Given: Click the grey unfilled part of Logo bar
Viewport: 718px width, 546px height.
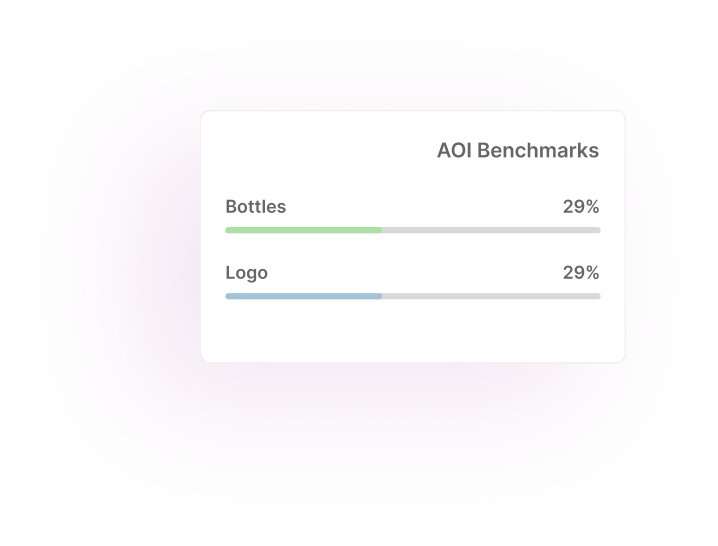Looking at the screenshot, I should point(491,296).
